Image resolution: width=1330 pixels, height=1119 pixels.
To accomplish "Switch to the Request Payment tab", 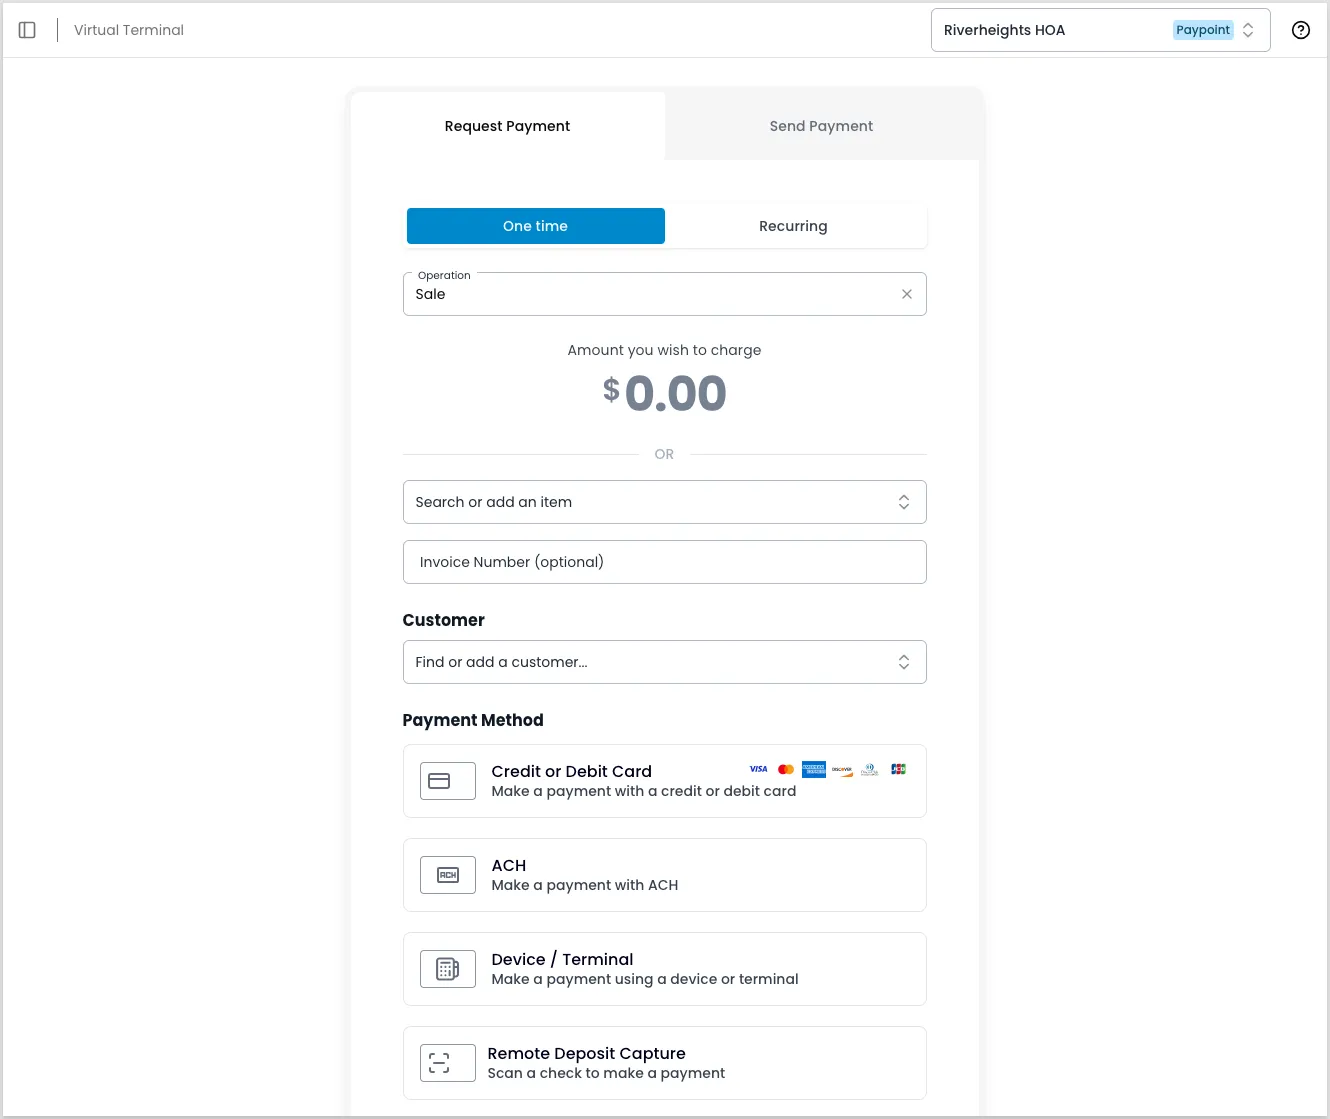I will tap(508, 126).
